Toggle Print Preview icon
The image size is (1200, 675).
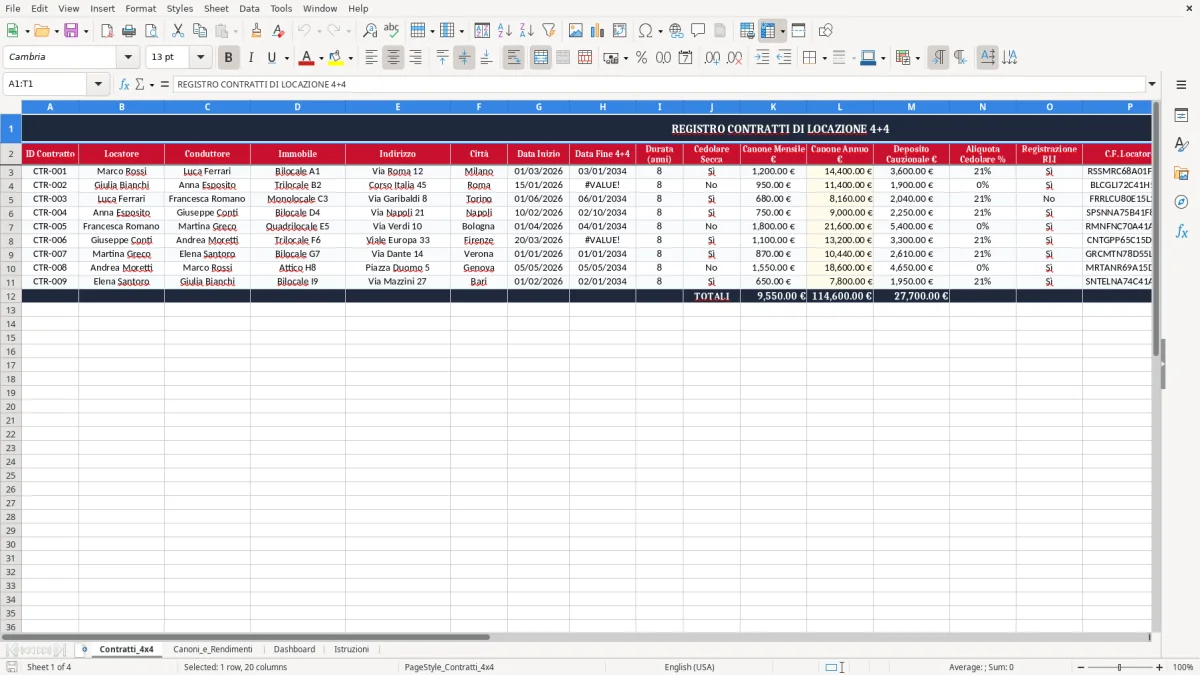point(150,31)
